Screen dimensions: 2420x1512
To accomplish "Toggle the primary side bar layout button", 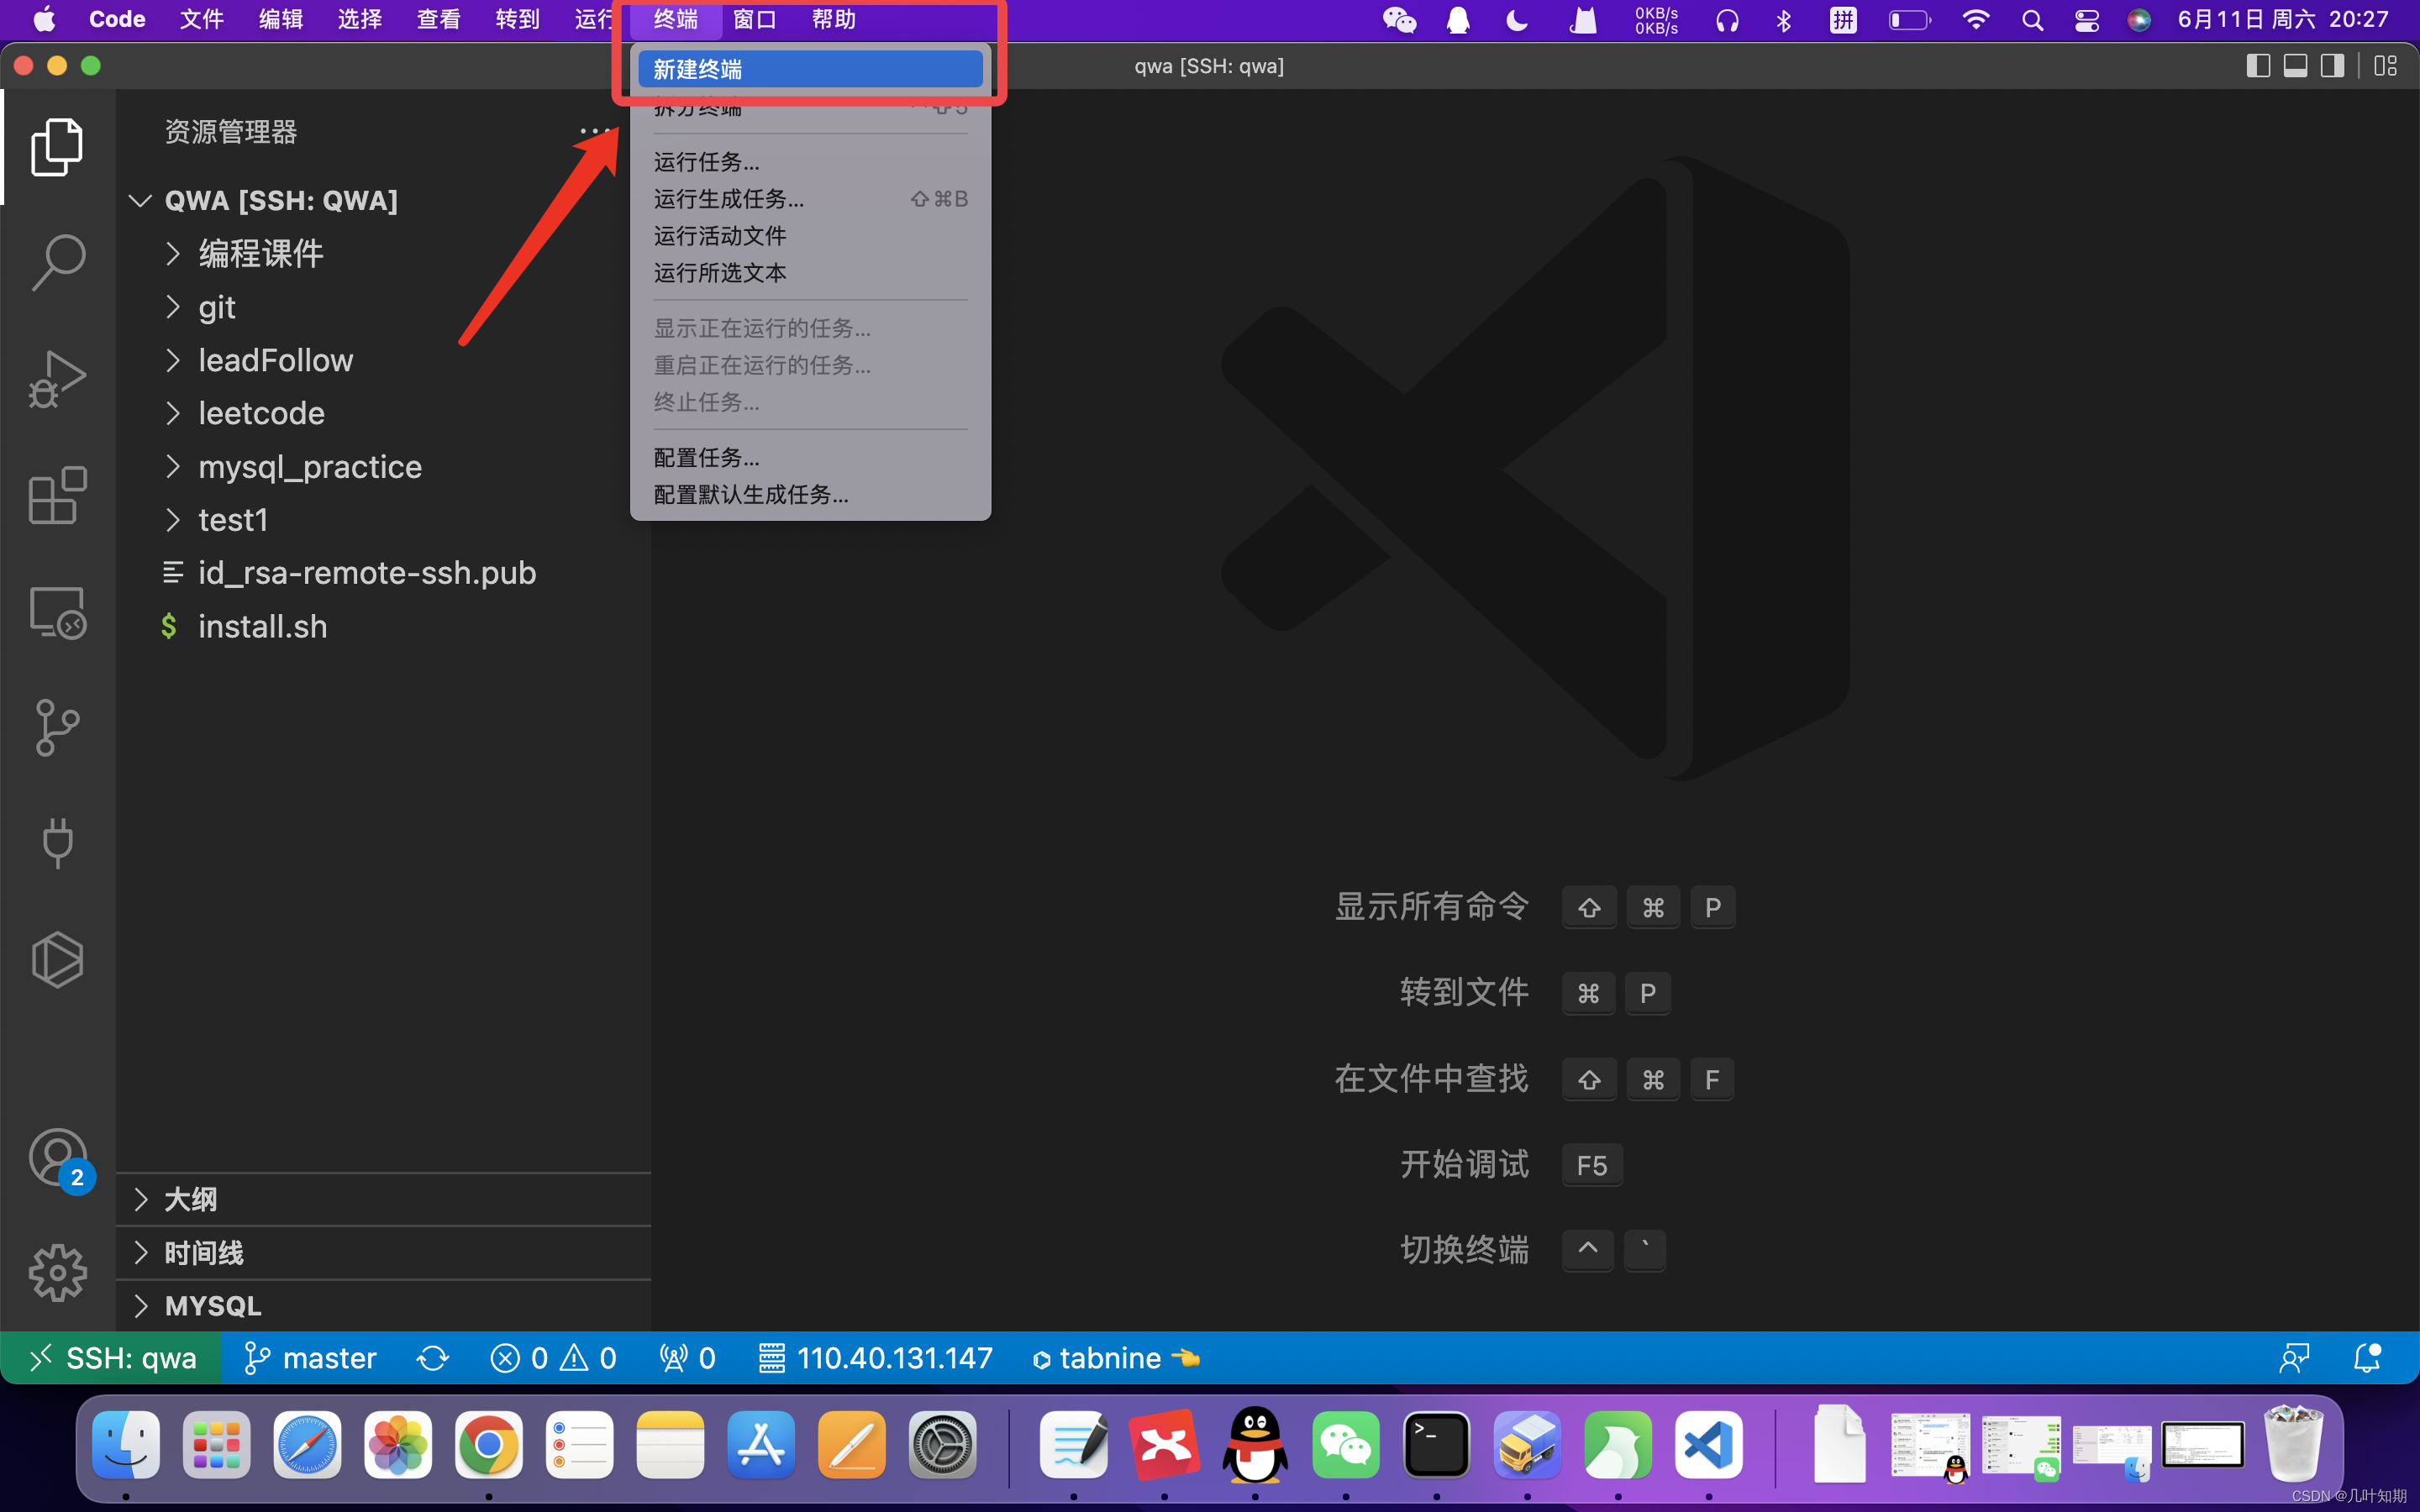I will 2257,66.
